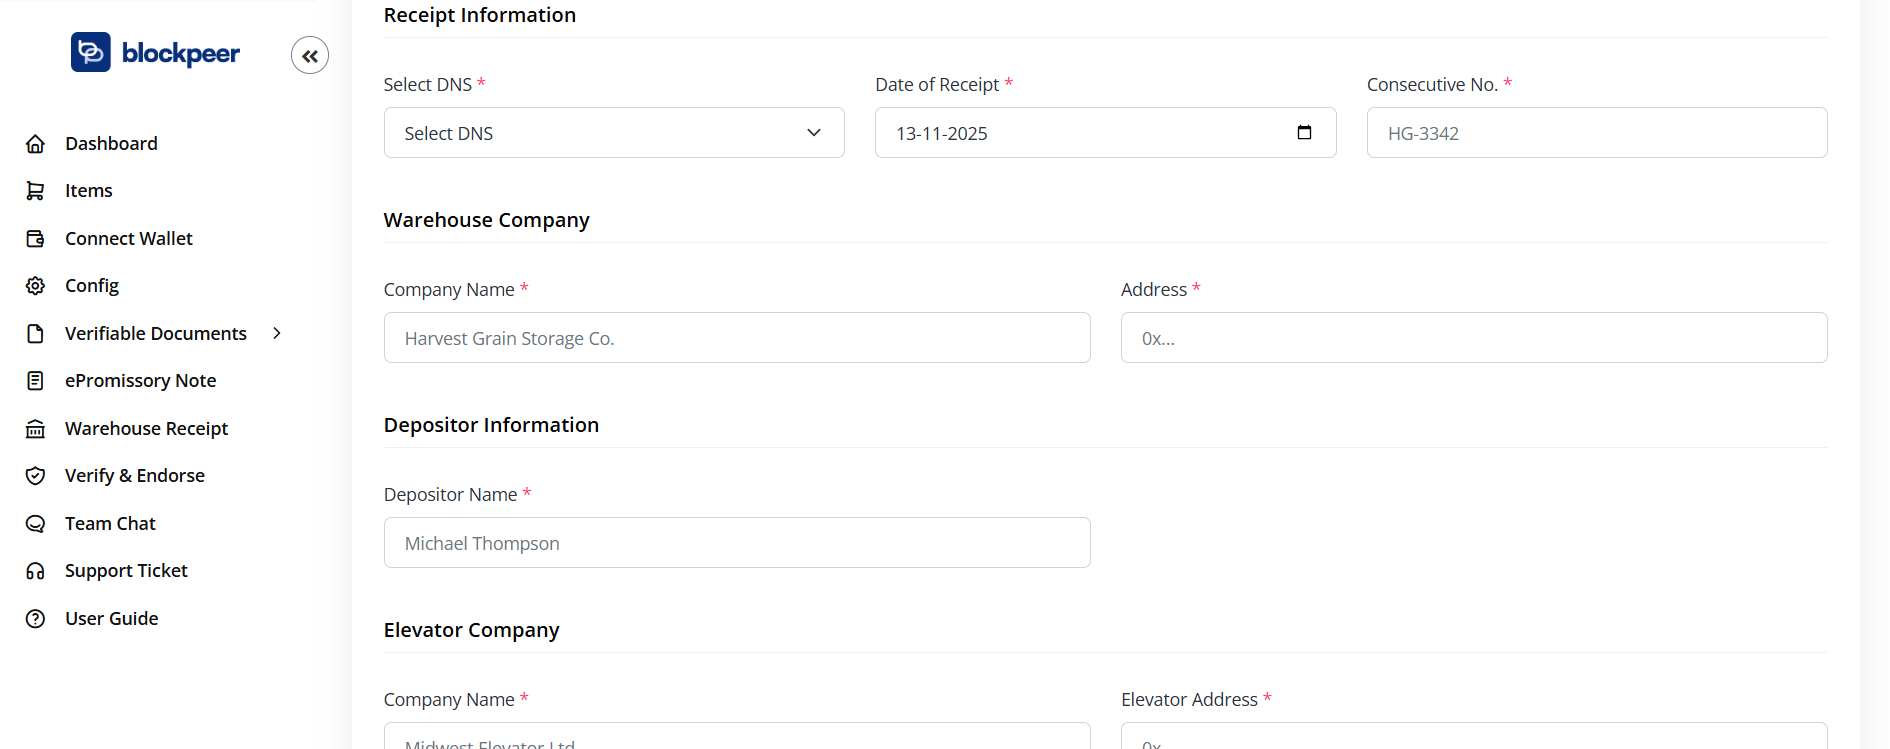Open Dashboard from the sidebar
This screenshot has height=749, width=1890.
pos(111,143)
